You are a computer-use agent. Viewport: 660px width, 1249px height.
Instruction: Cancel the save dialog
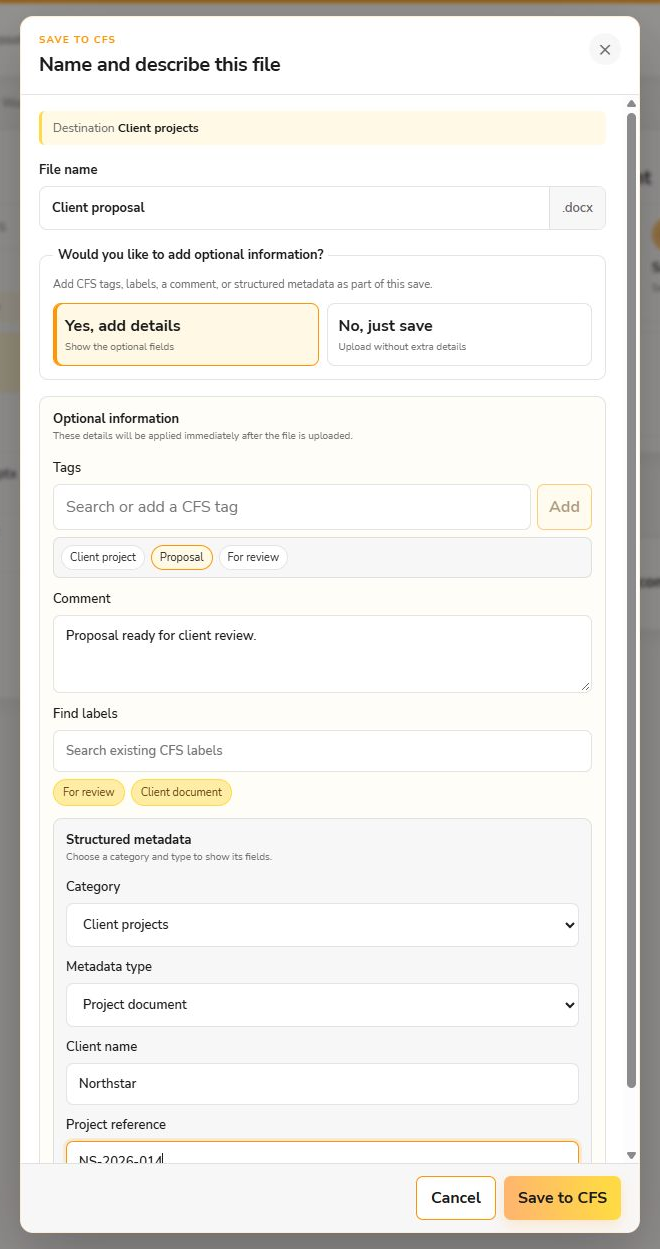[x=456, y=1198]
